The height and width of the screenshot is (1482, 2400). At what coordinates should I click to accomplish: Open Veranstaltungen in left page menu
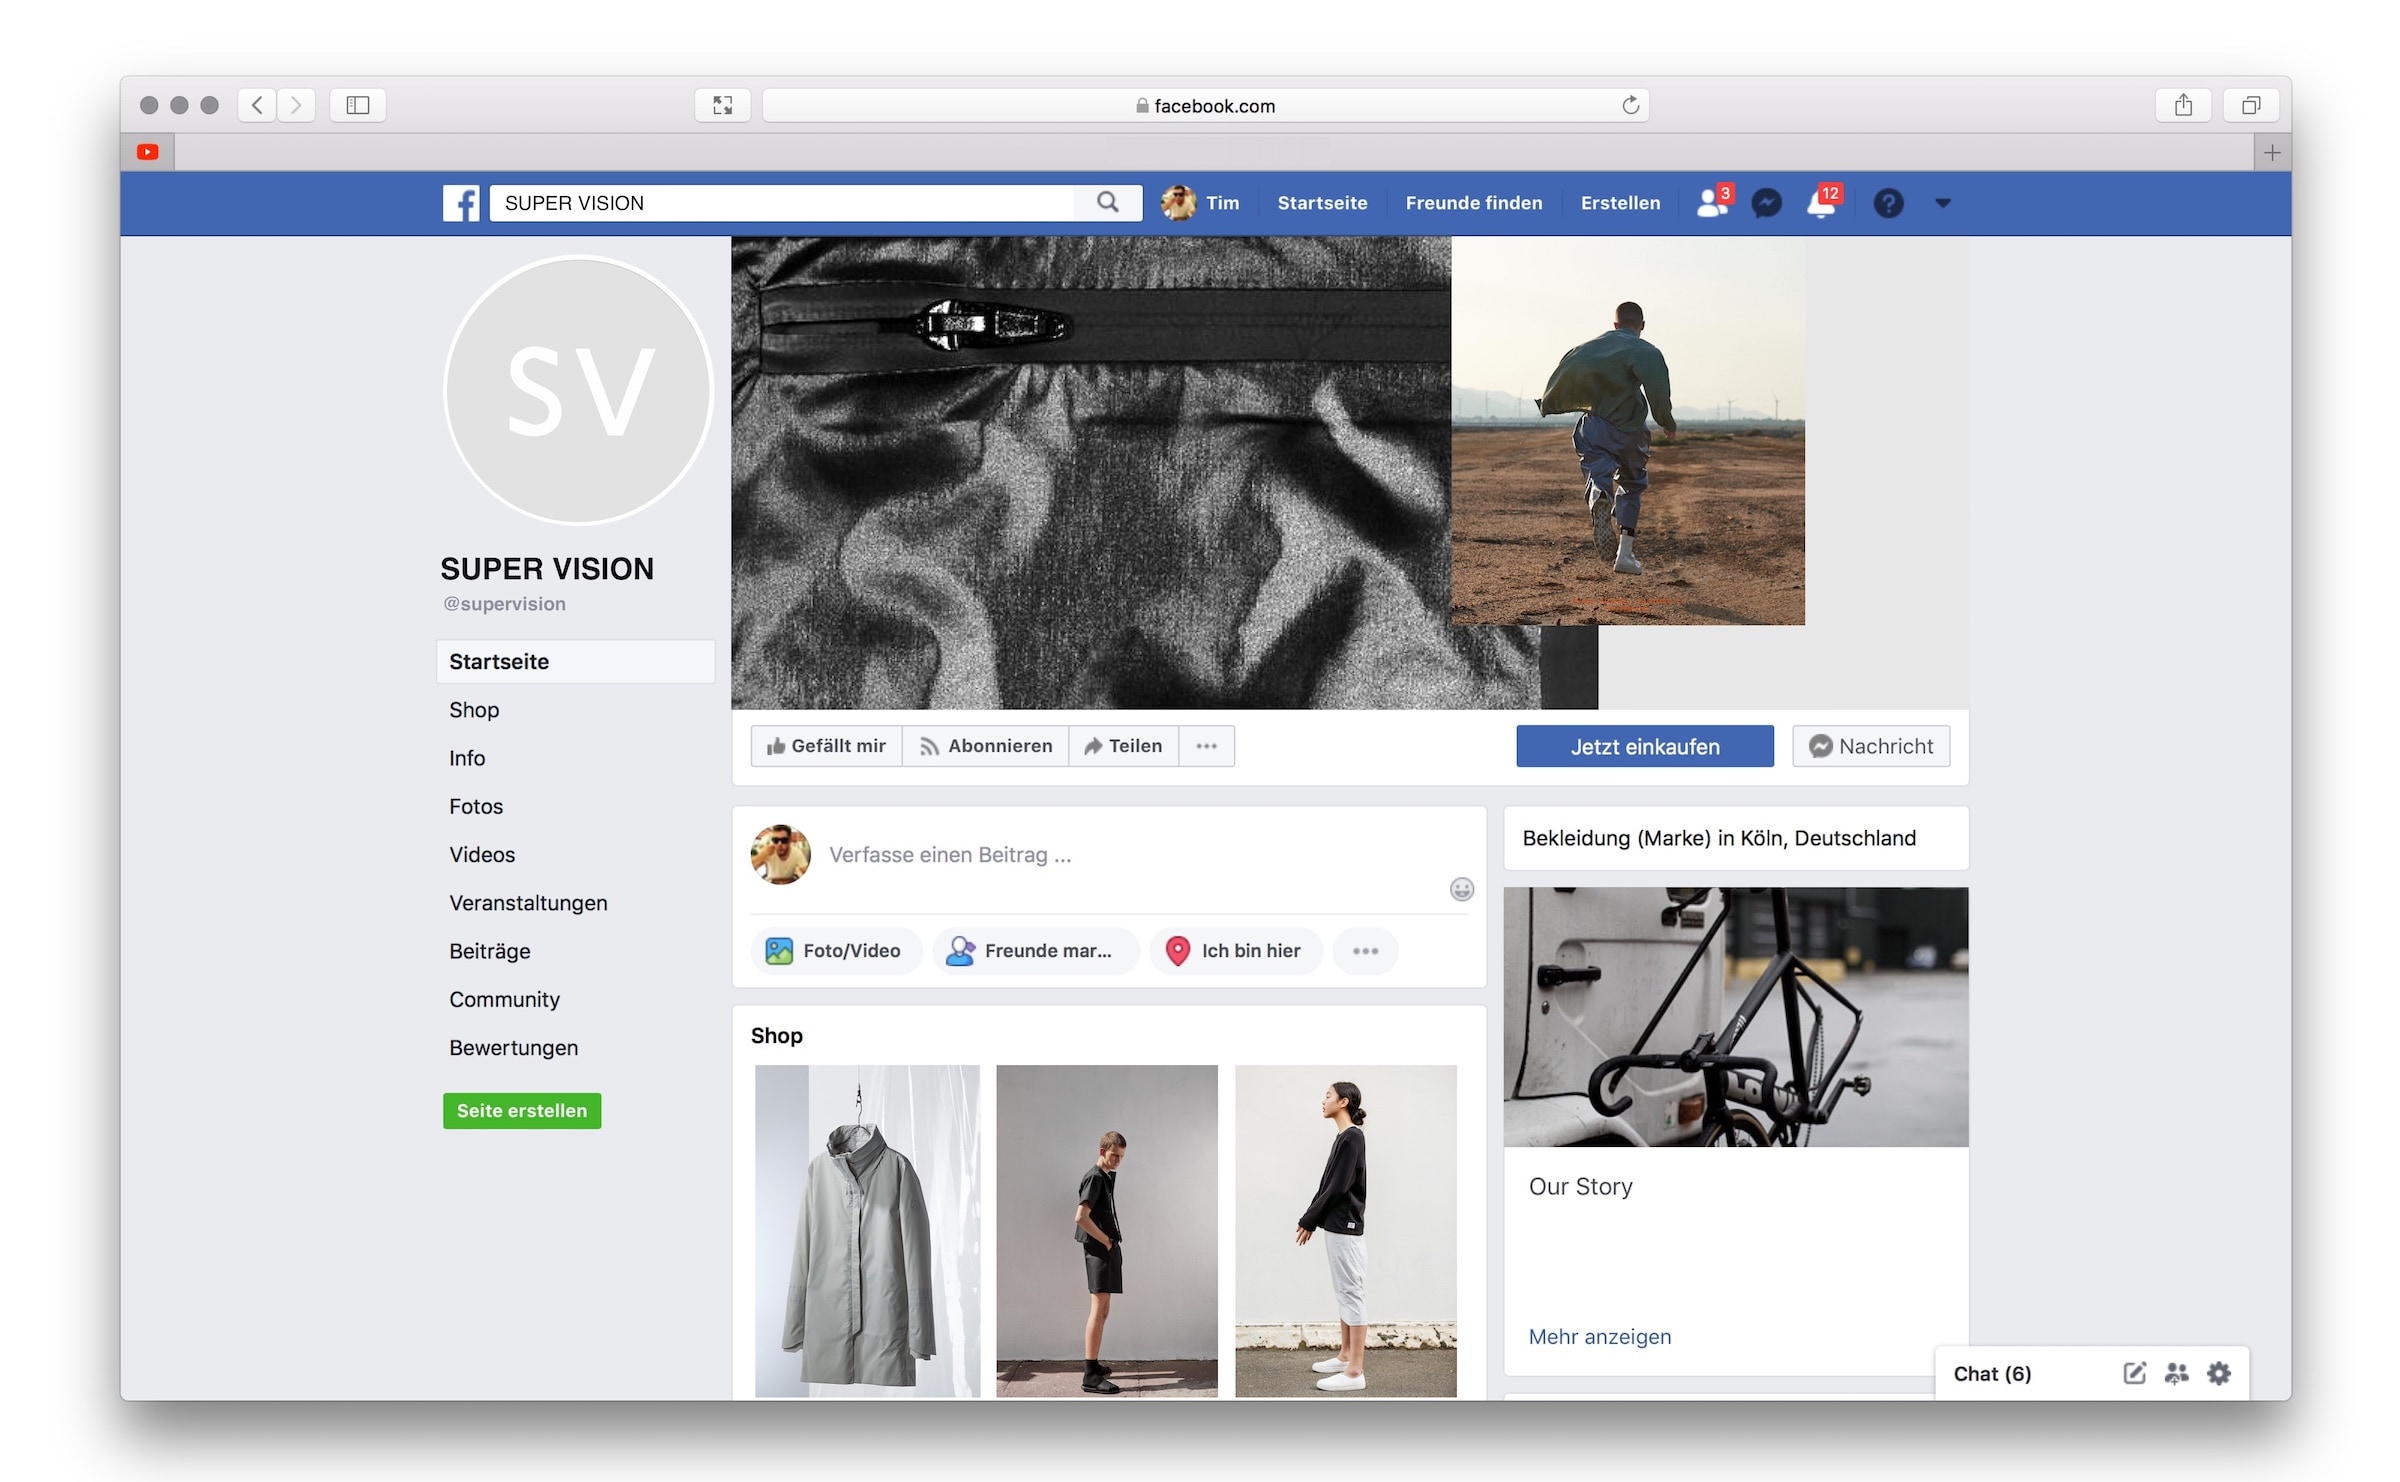528,903
